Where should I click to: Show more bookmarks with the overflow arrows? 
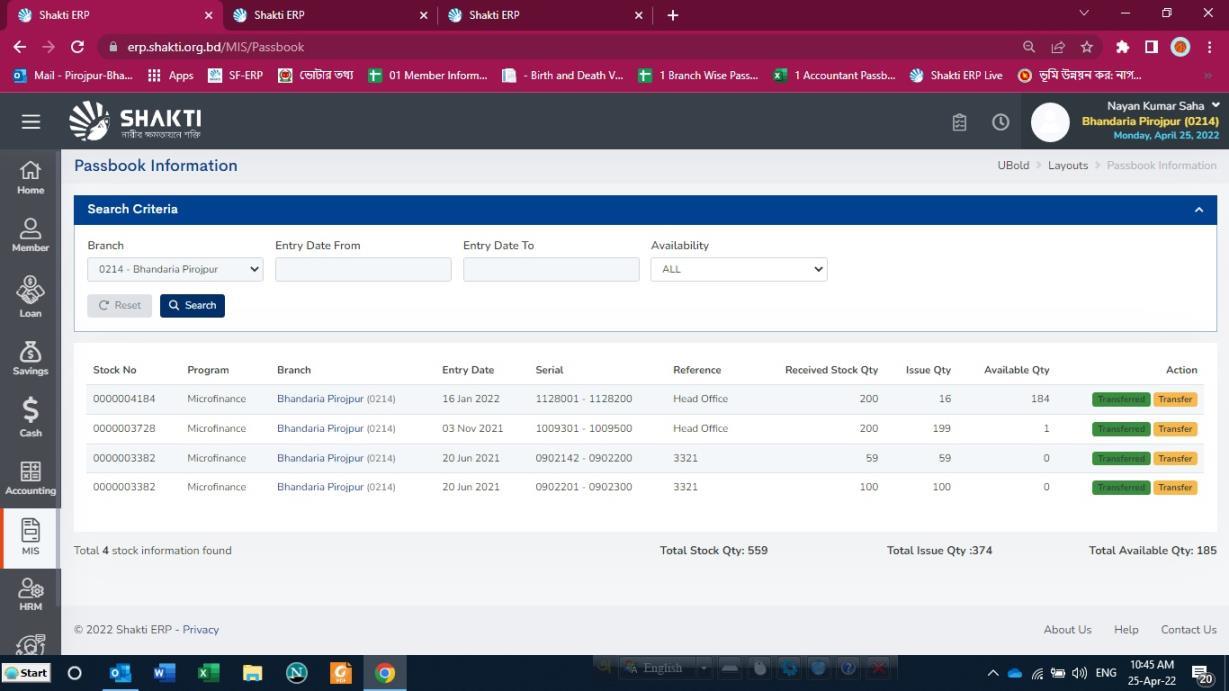(x=1209, y=75)
